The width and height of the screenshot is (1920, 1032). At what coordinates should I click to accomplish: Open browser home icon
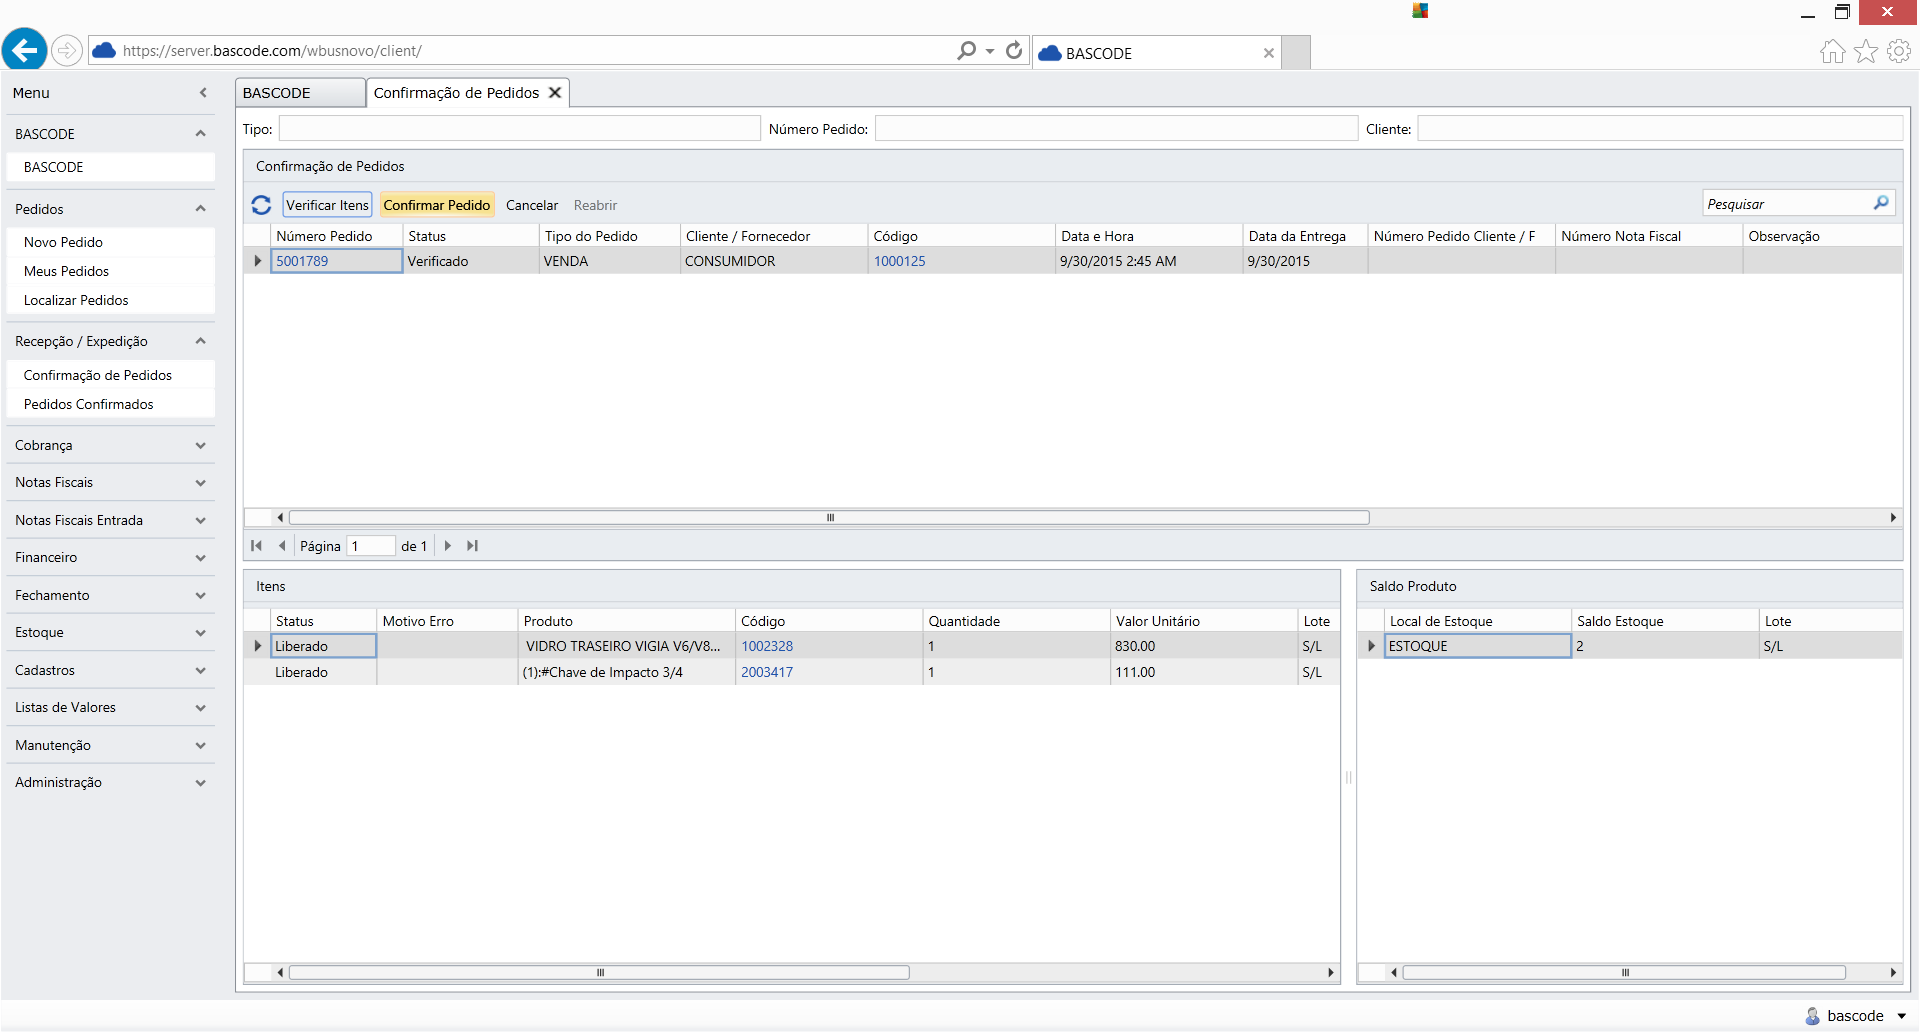(x=1832, y=51)
